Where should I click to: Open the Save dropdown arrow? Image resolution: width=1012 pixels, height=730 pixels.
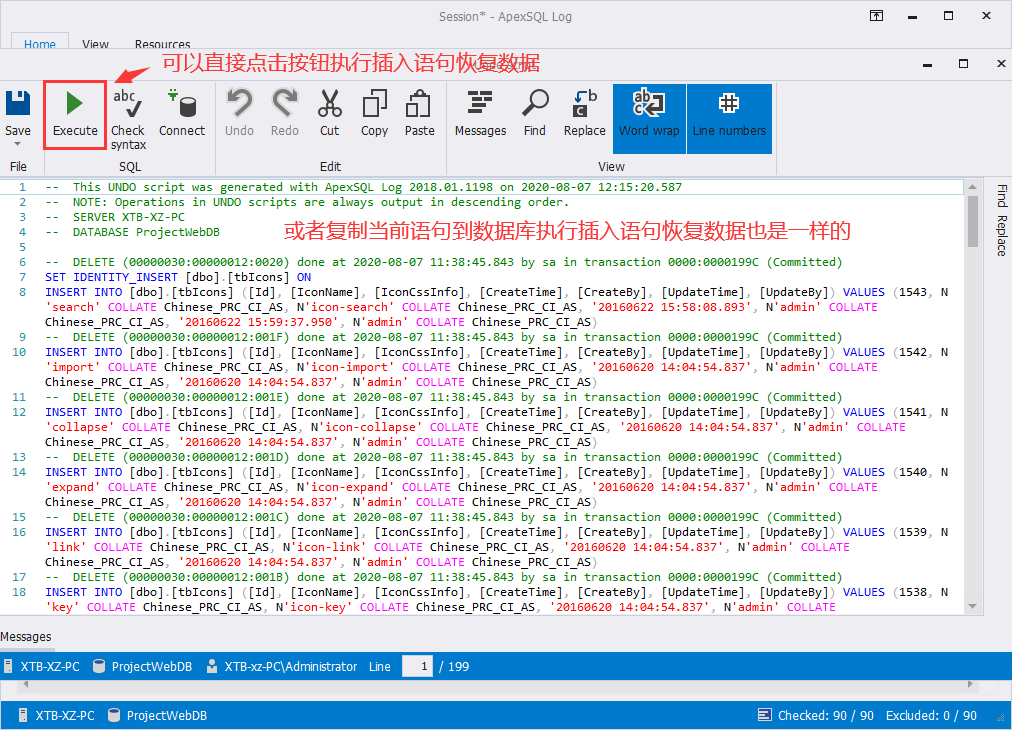tap(18, 145)
